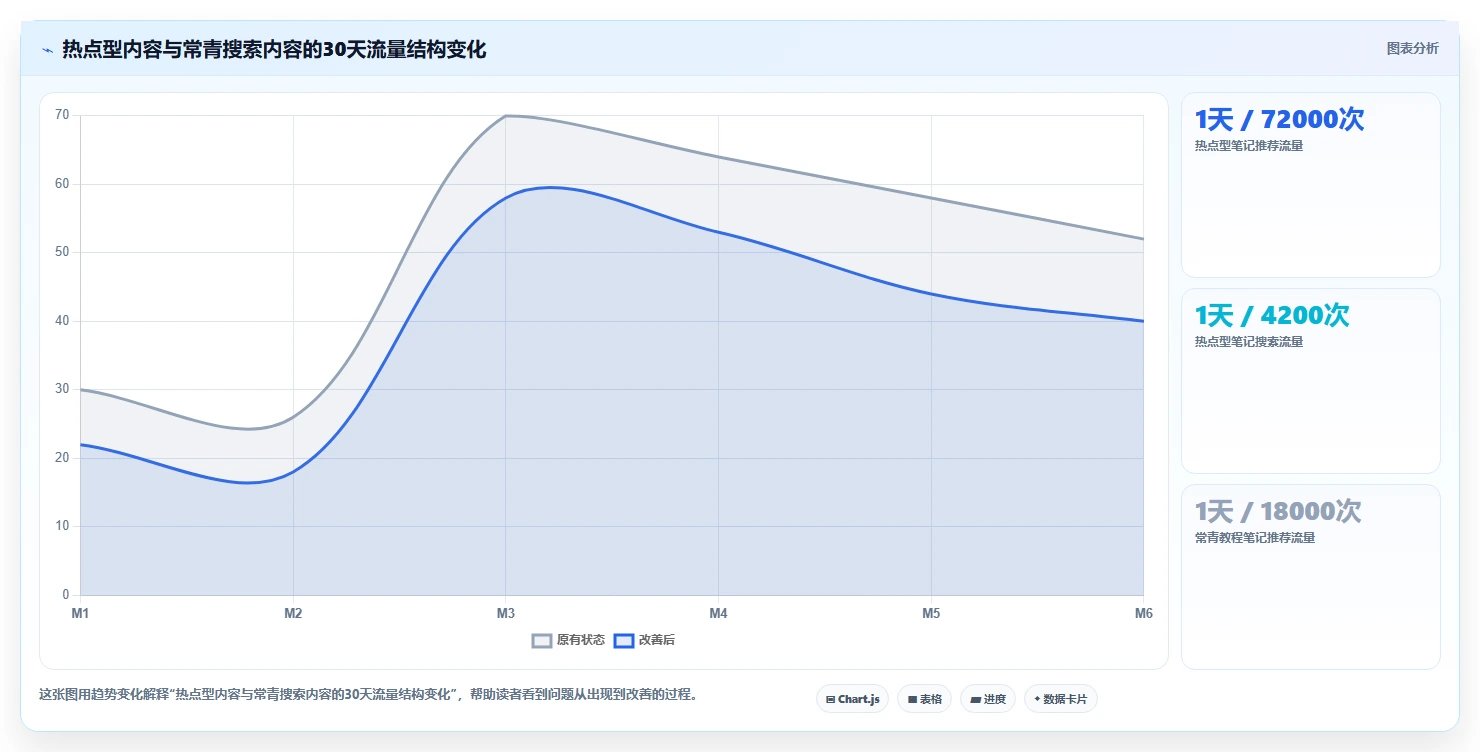
Task: Click the chart description starting with 这张图用趋势变化解释
Action: click(368, 694)
